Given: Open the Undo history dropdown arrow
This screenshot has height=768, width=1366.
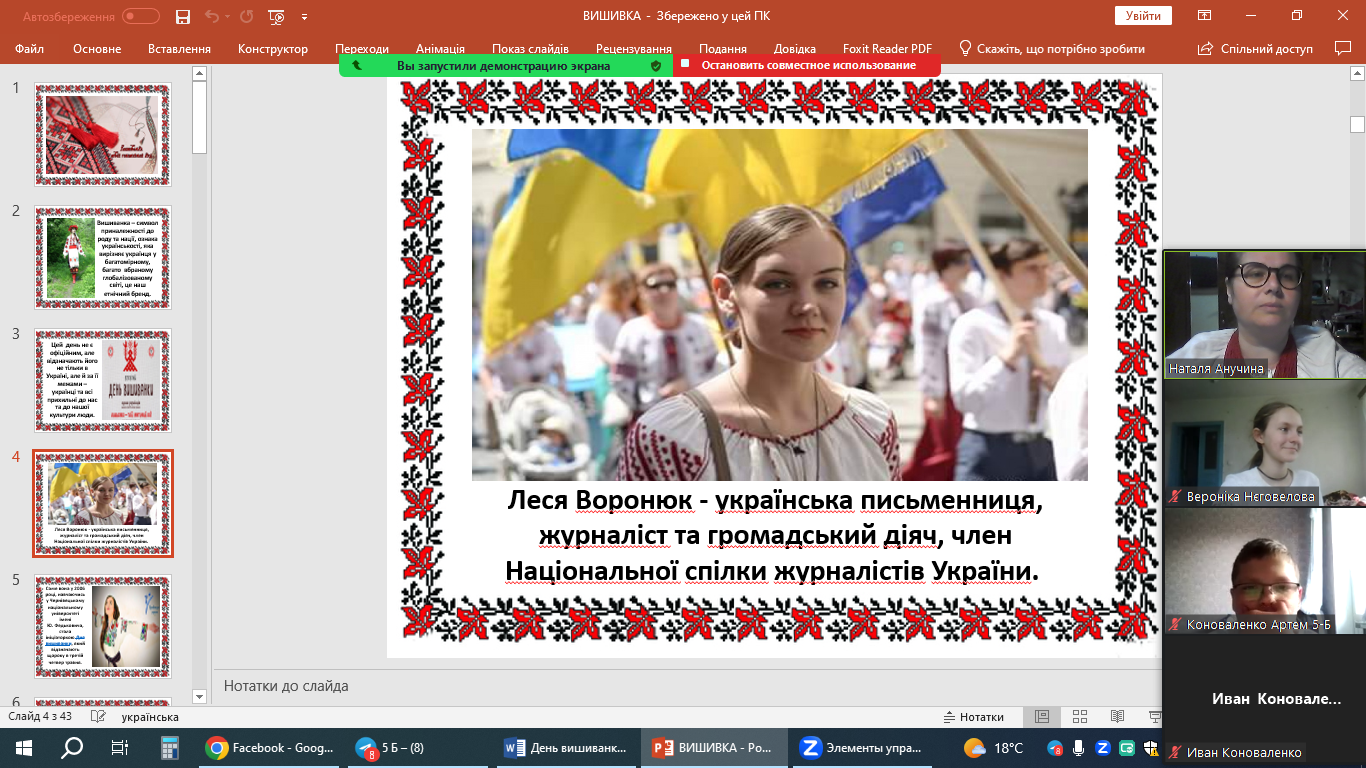Looking at the screenshot, I should coord(227,17).
